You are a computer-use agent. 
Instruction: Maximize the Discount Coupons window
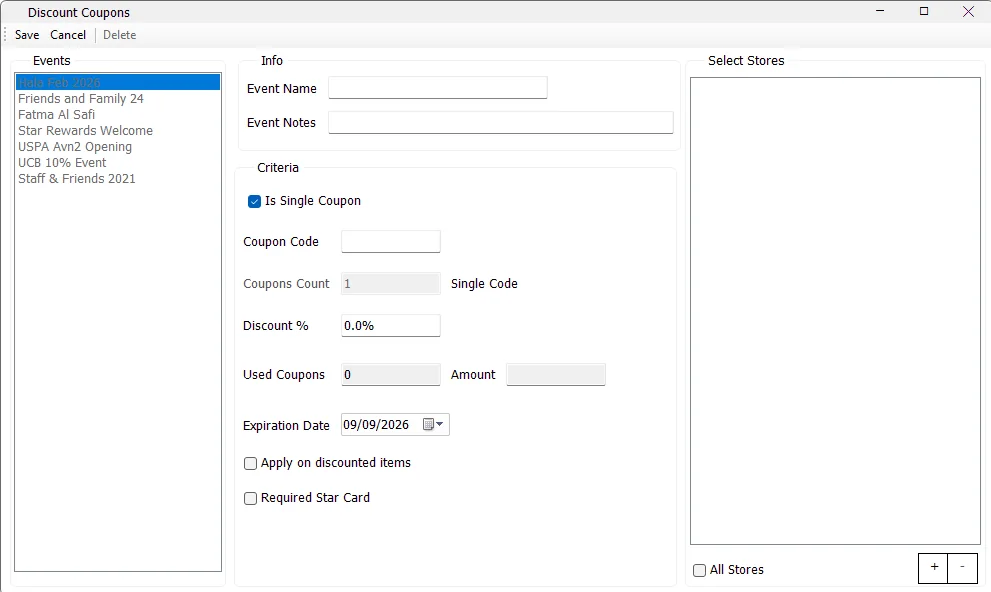point(924,11)
